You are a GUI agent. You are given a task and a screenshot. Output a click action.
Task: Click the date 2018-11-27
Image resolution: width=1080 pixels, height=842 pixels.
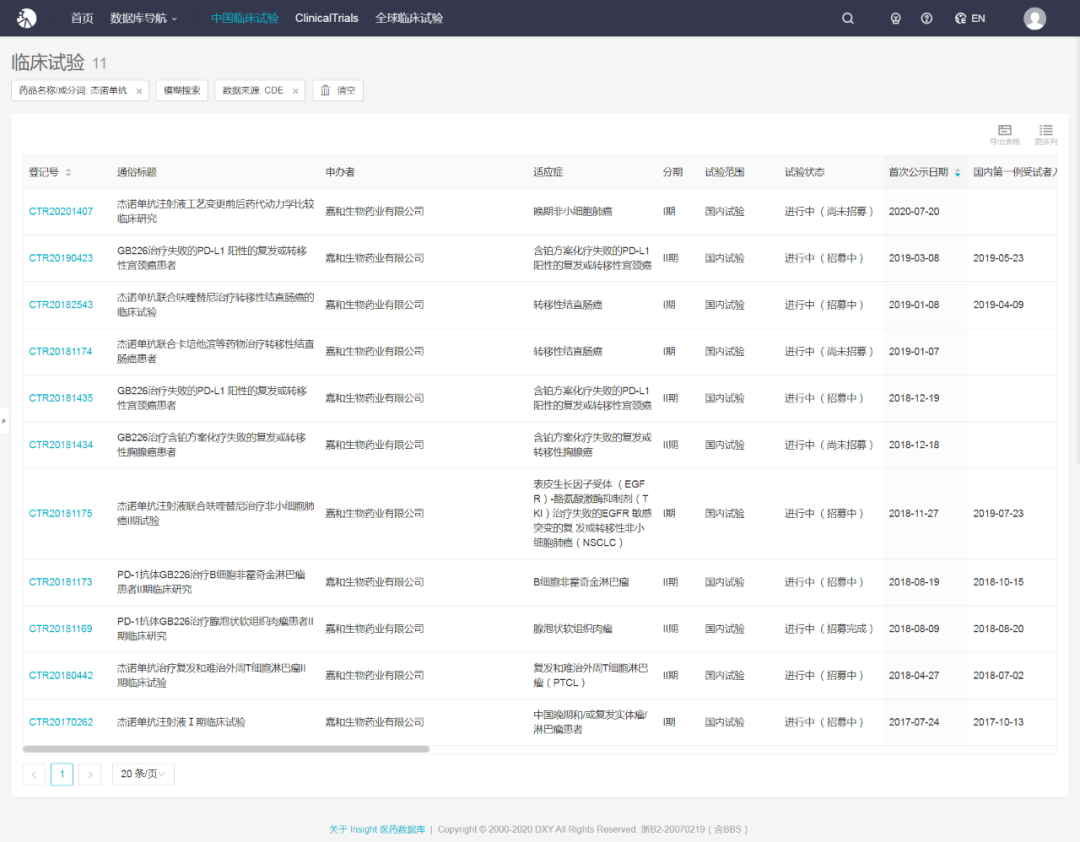(x=914, y=513)
